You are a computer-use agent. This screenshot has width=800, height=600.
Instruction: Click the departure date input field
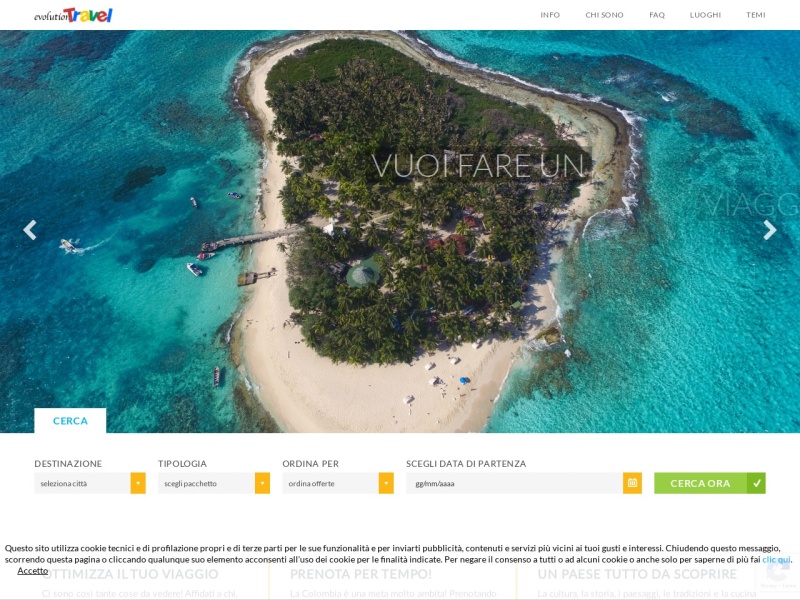tap(514, 483)
